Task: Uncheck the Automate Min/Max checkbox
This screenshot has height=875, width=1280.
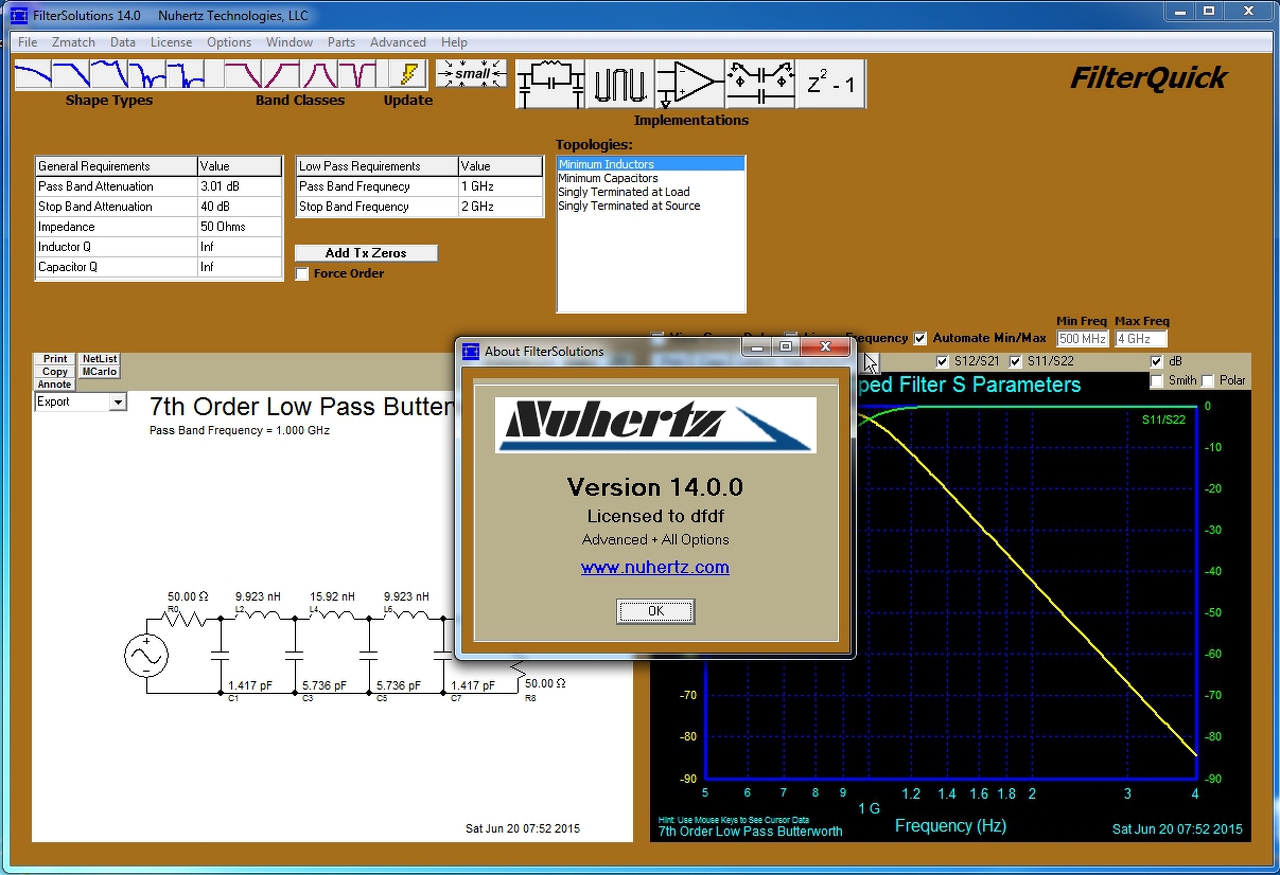Action: [920, 338]
